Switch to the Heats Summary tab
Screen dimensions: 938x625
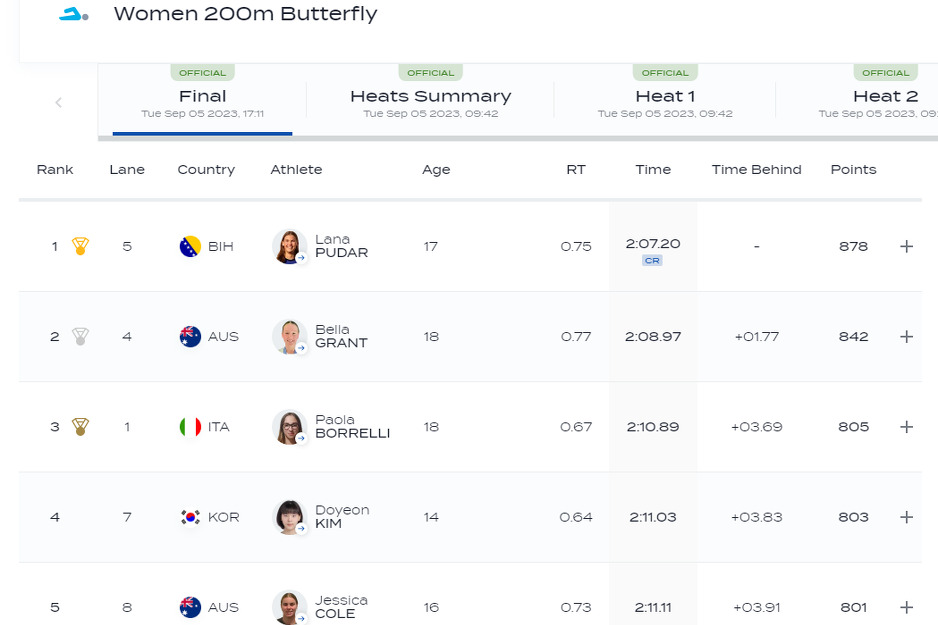pyautogui.click(x=430, y=97)
